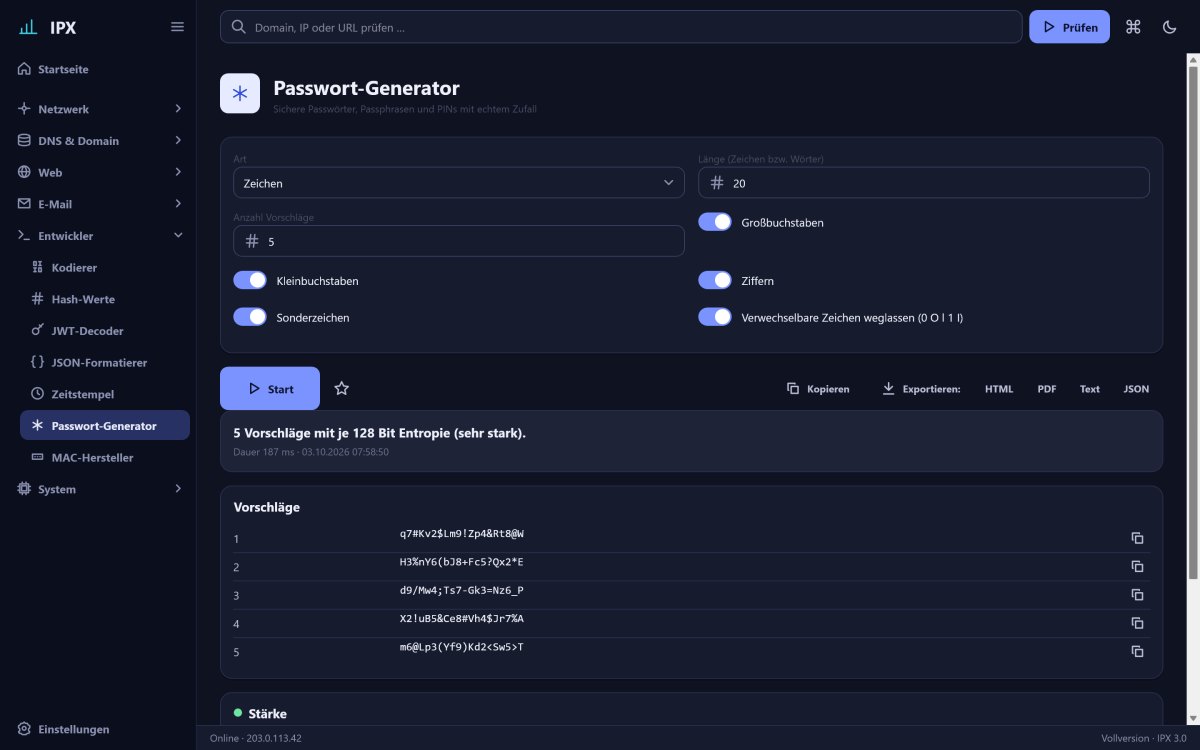
Task: Click the favorite star icon
Action: click(341, 388)
